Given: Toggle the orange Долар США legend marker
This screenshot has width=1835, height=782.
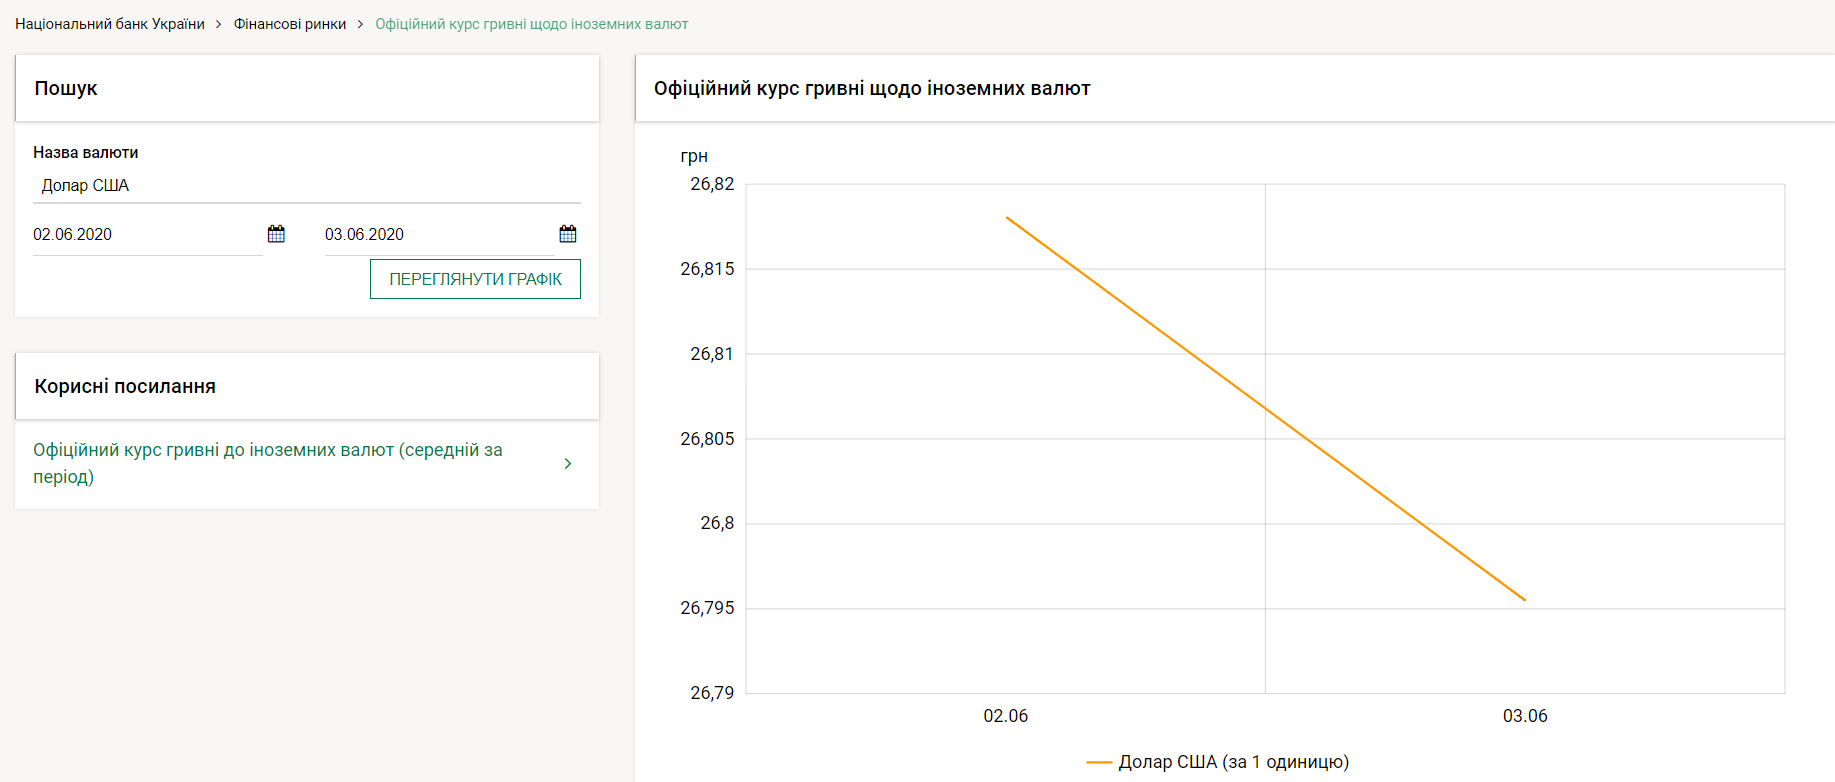Looking at the screenshot, I should 1099,762.
